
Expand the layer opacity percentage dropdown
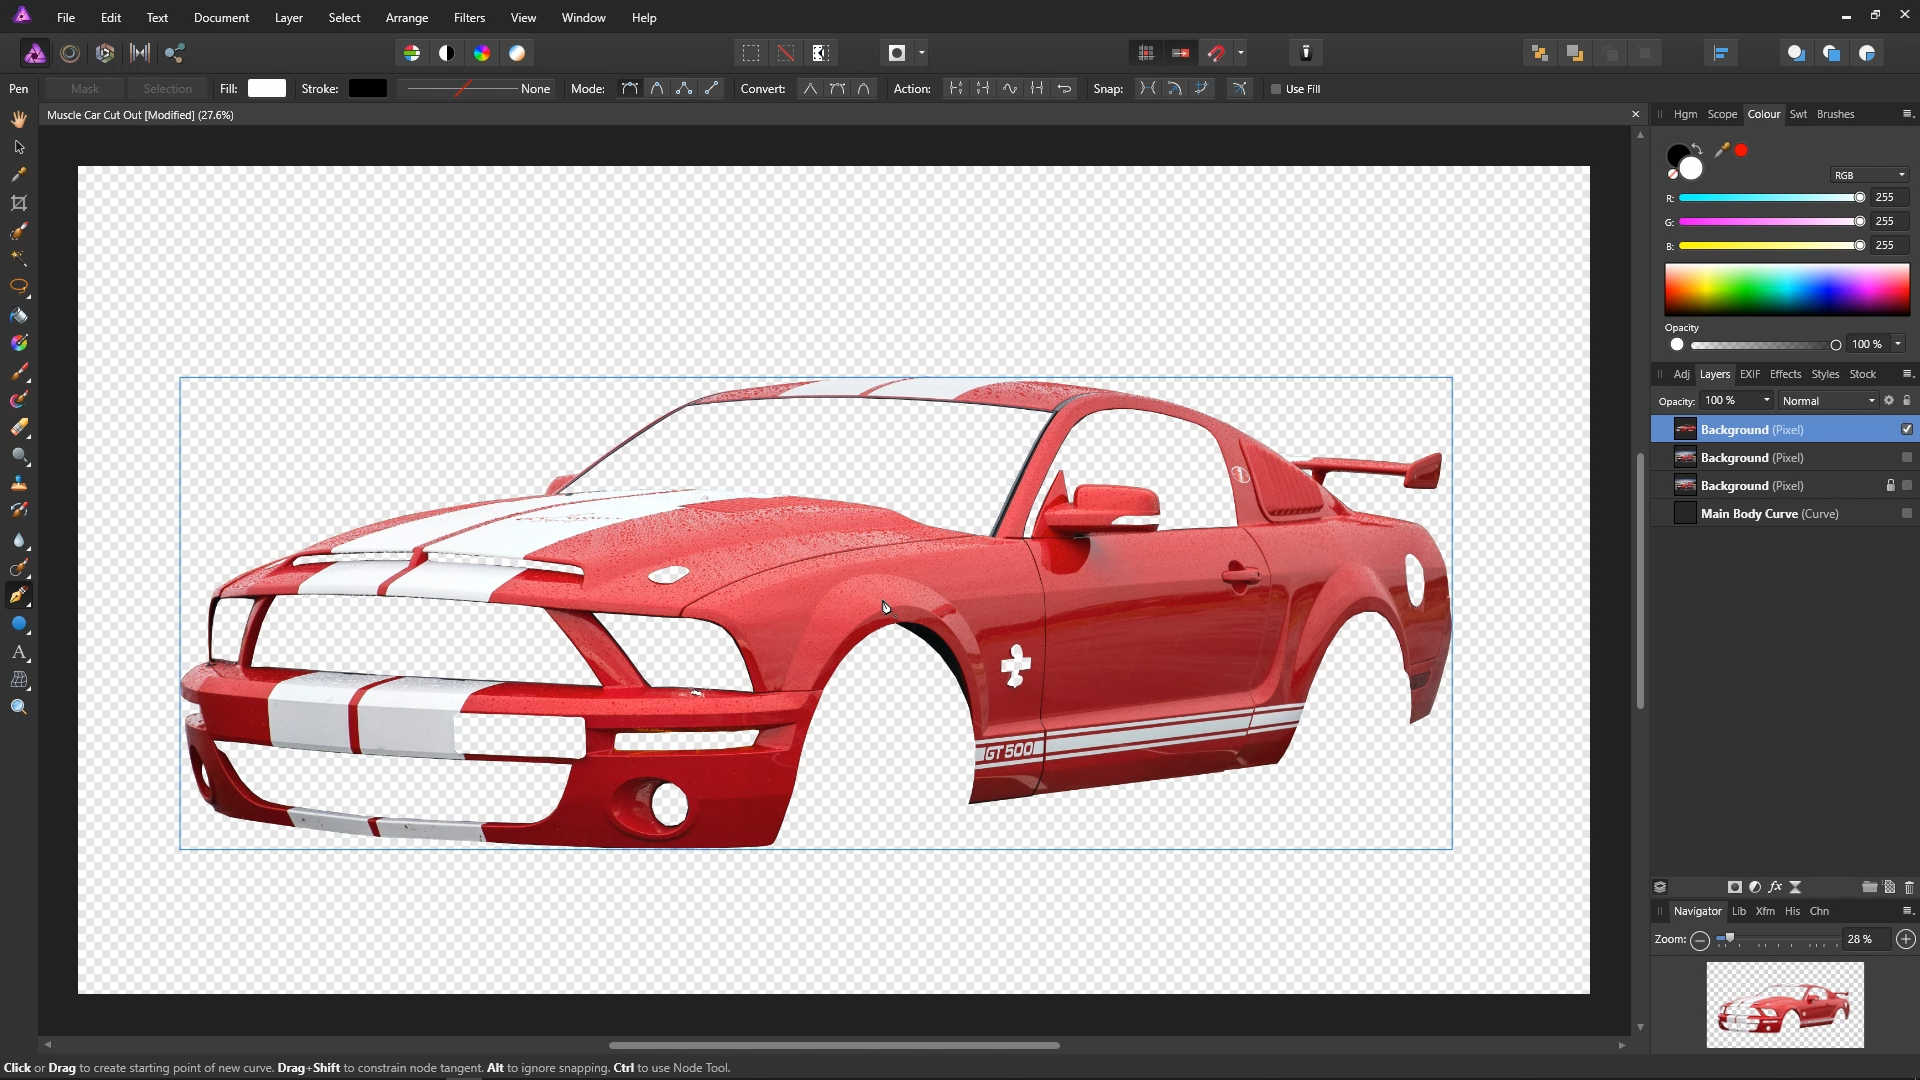click(1767, 401)
